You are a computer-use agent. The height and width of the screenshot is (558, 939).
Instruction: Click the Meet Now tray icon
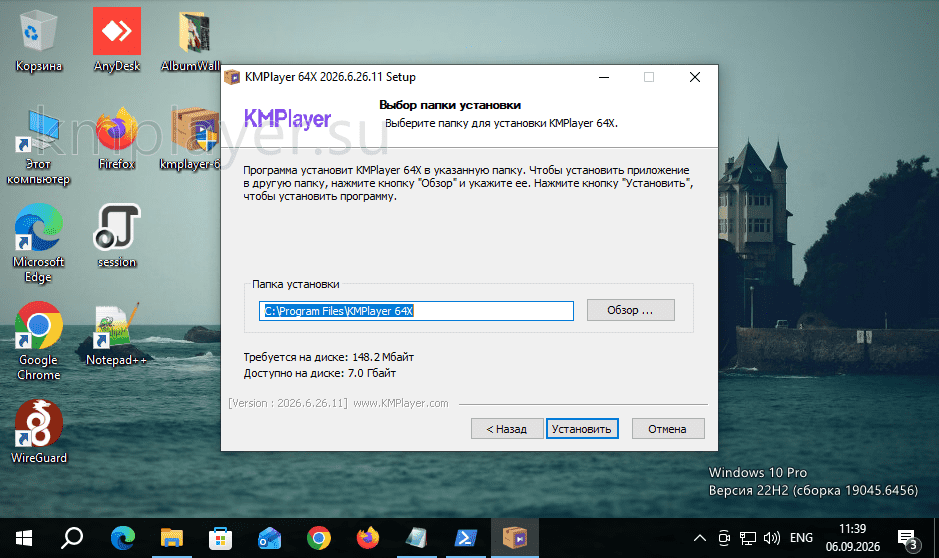(724, 538)
